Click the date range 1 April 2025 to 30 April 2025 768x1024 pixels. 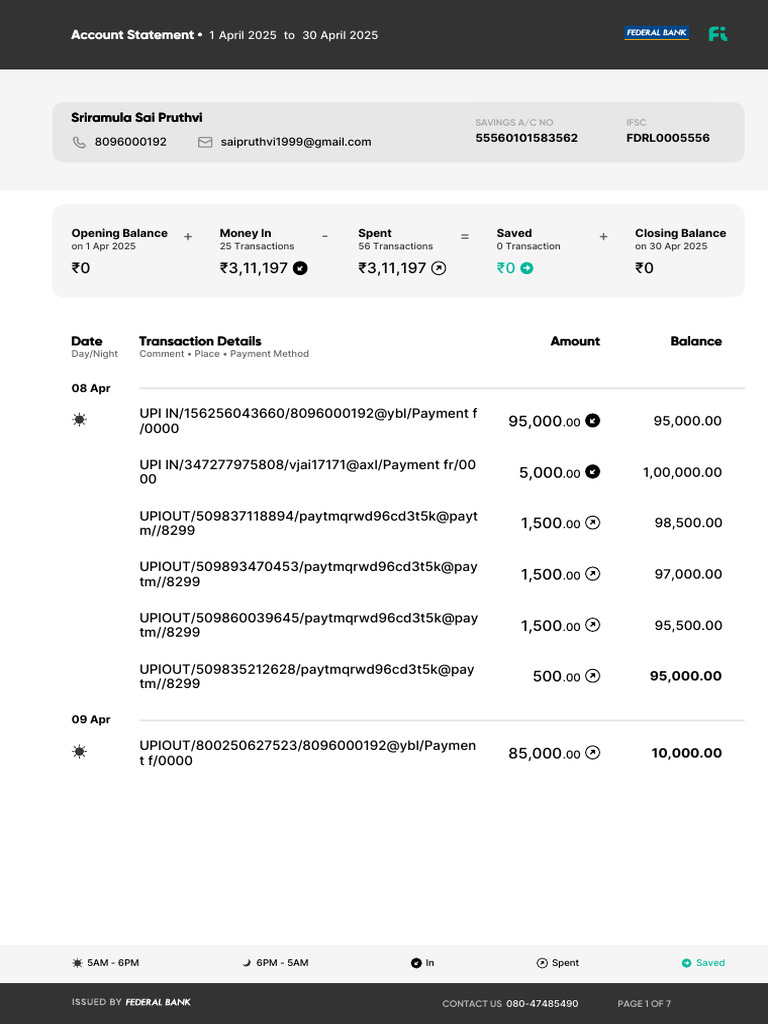(294, 35)
